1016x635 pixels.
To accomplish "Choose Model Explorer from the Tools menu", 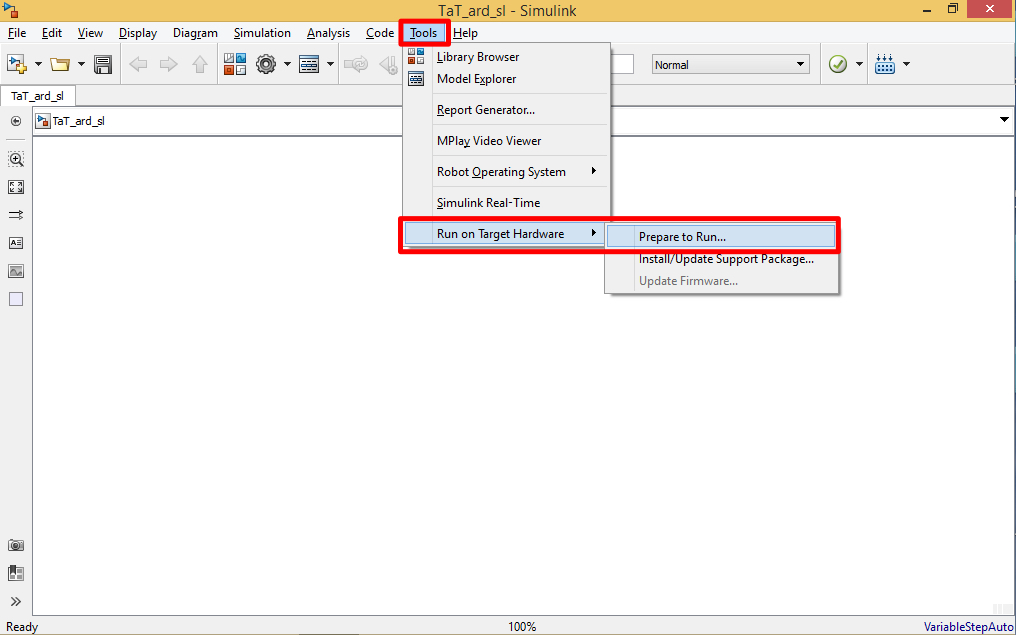I will coord(507,79).
